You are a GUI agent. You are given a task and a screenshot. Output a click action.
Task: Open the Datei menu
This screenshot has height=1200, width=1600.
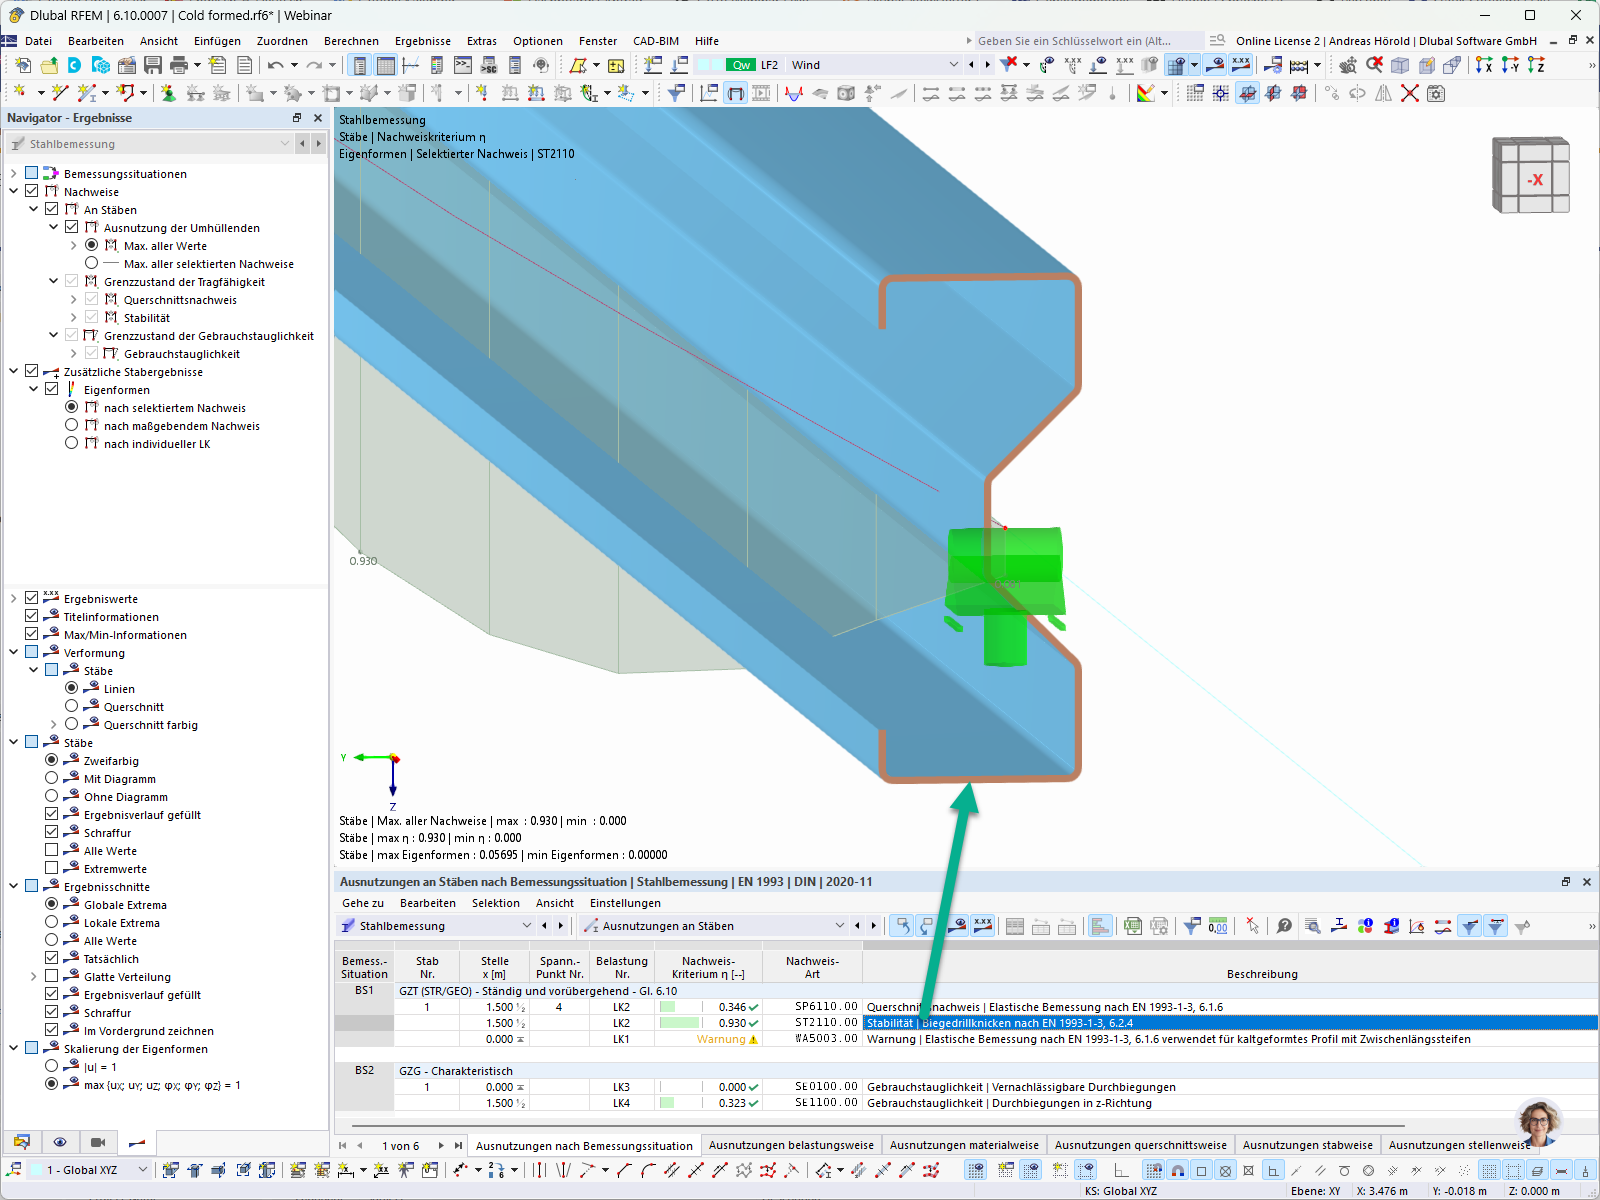pos(39,41)
